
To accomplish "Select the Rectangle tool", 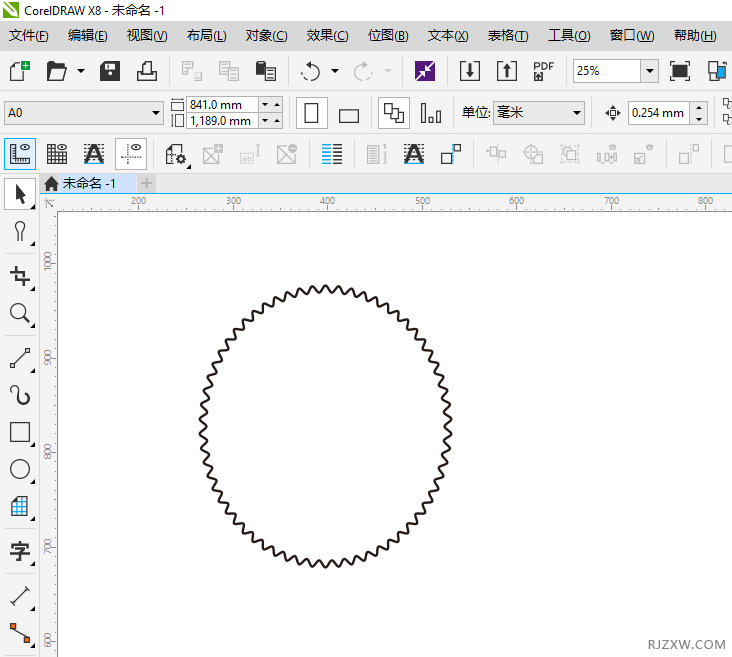I will [19, 432].
